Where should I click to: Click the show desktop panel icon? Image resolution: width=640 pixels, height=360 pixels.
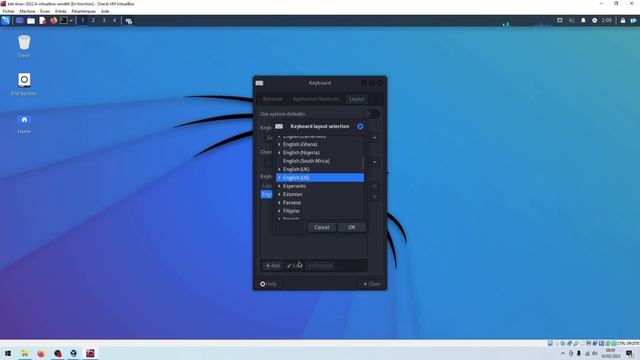click(20, 20)
